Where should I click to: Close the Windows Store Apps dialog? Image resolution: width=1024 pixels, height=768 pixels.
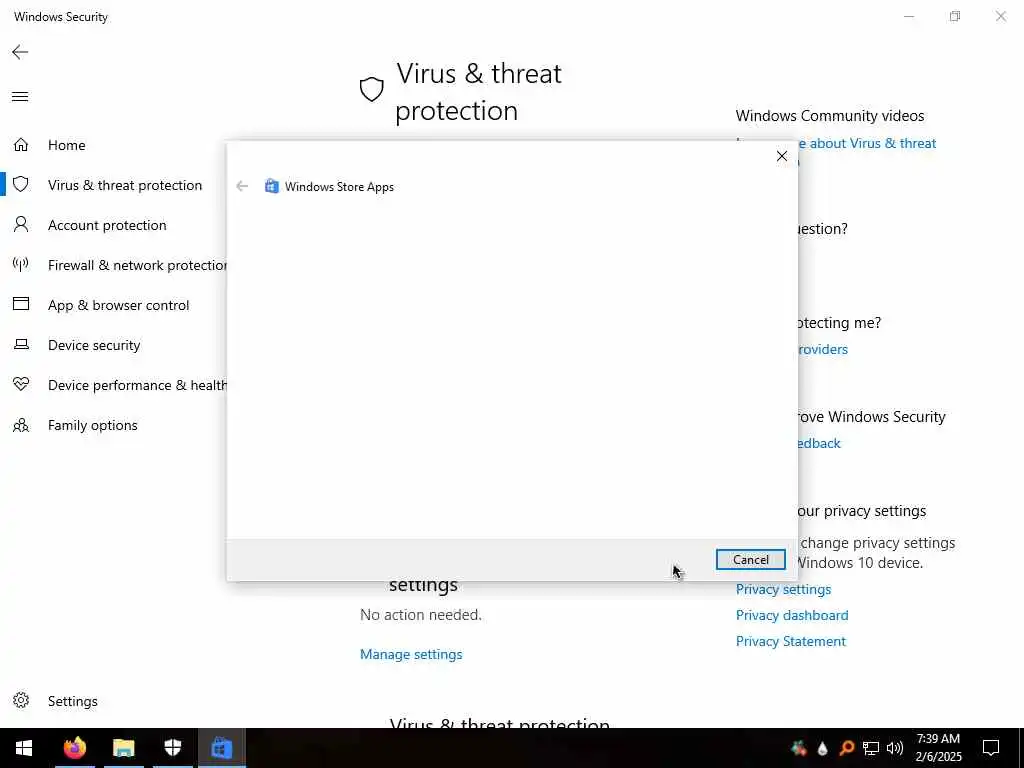click(782, 156)
